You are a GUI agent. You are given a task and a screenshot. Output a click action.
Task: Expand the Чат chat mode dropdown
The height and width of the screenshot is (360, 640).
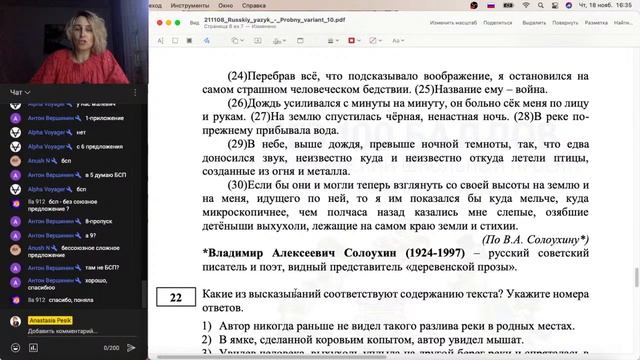(20, 93)
